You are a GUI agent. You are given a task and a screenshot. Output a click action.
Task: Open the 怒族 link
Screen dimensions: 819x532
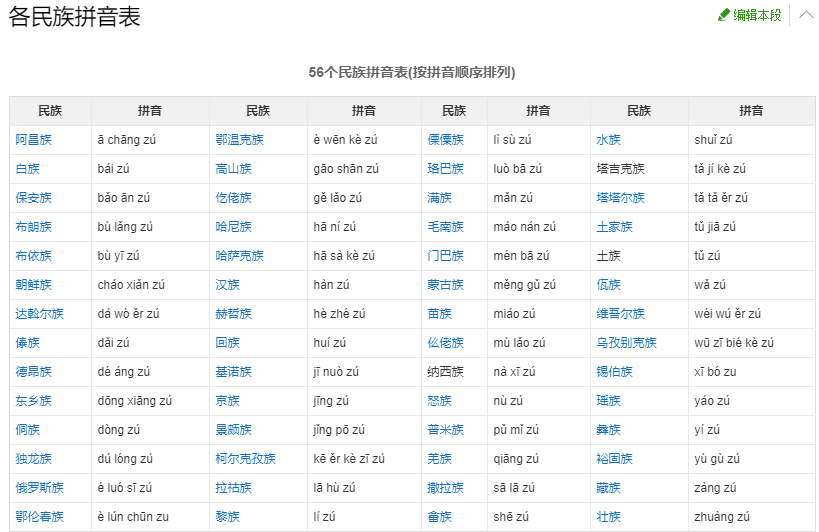pyautogui.click(x=440, y=400)
